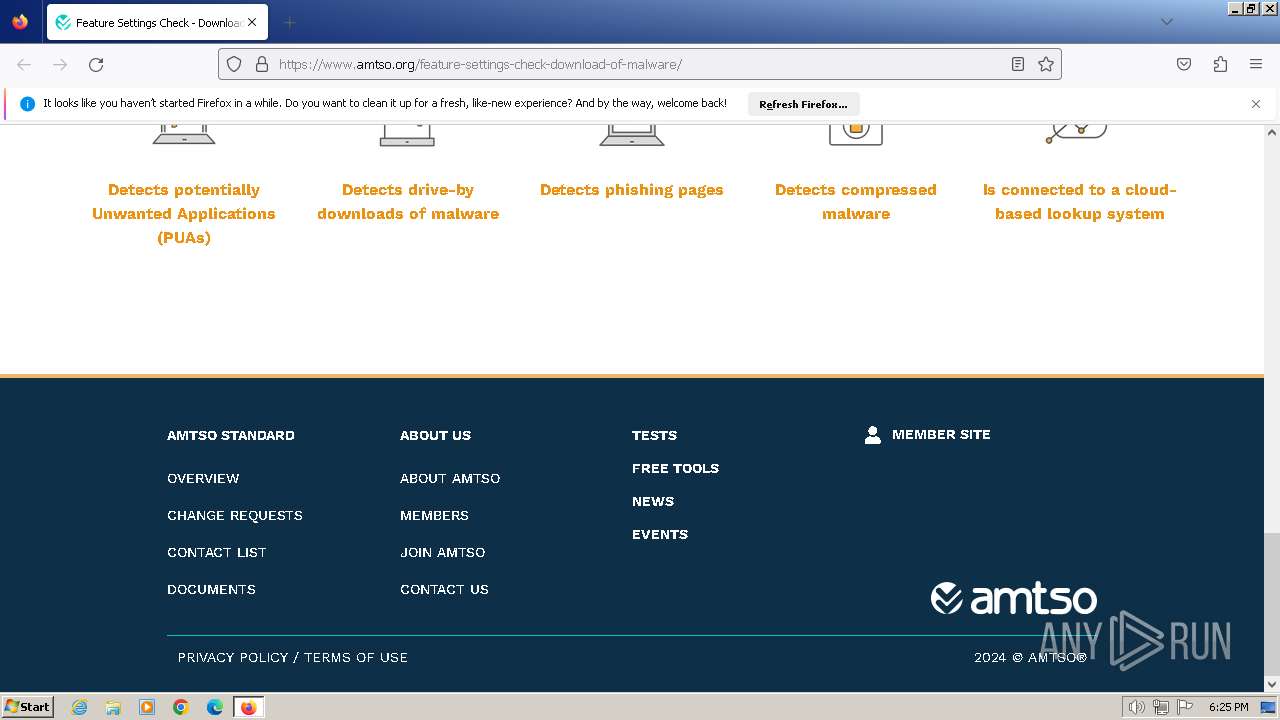Open ABOUT AMTSO footer link

pos(450,478)
